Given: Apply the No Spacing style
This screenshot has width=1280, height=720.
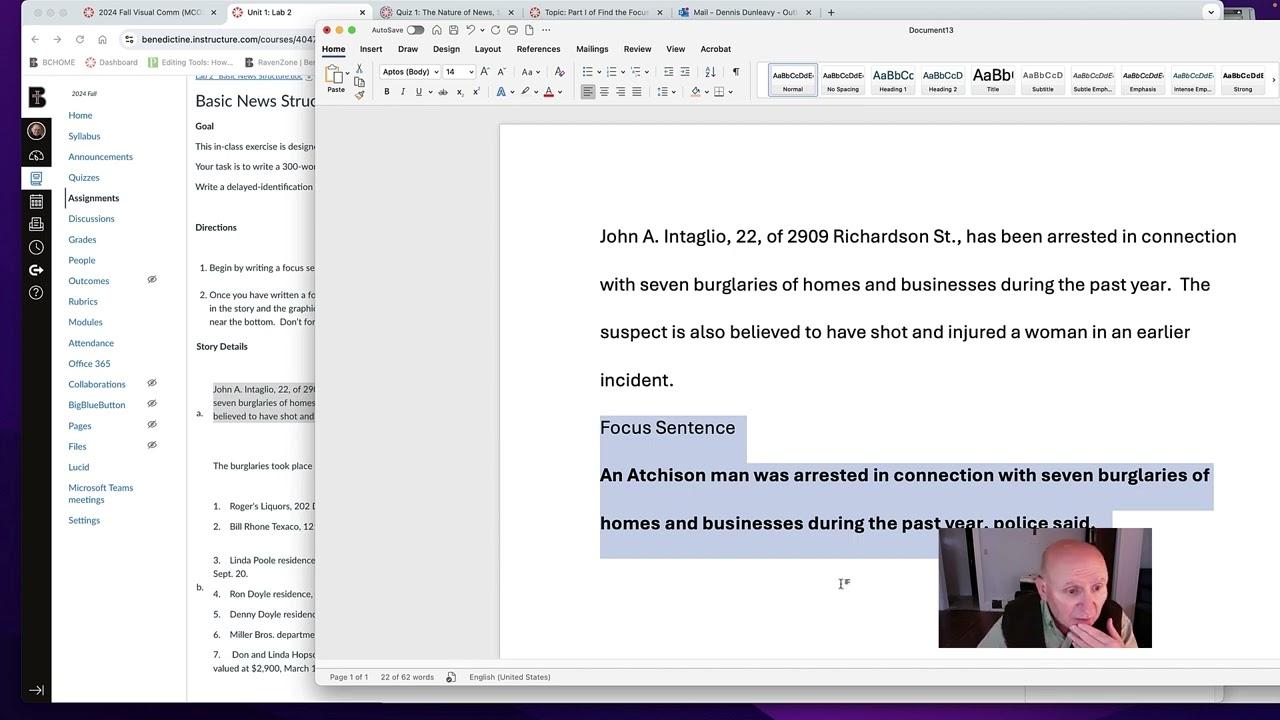Looking at the screenshot, I should [843, 80].
